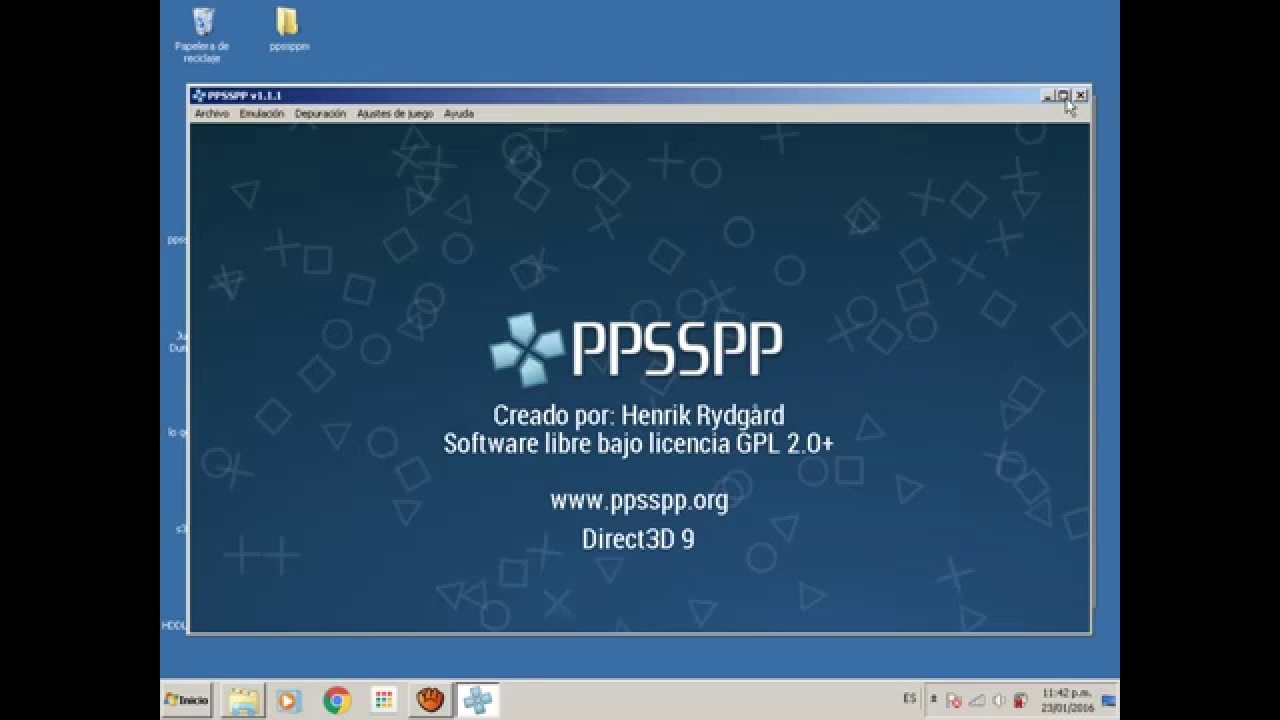Click the PPSSPP taskbar button

tap(478, 700)
